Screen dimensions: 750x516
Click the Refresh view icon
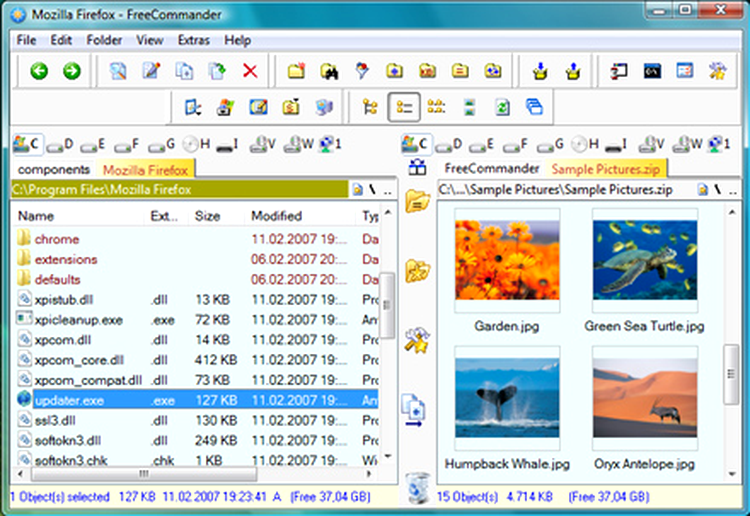pyautogui.click(x=502, y=107)
